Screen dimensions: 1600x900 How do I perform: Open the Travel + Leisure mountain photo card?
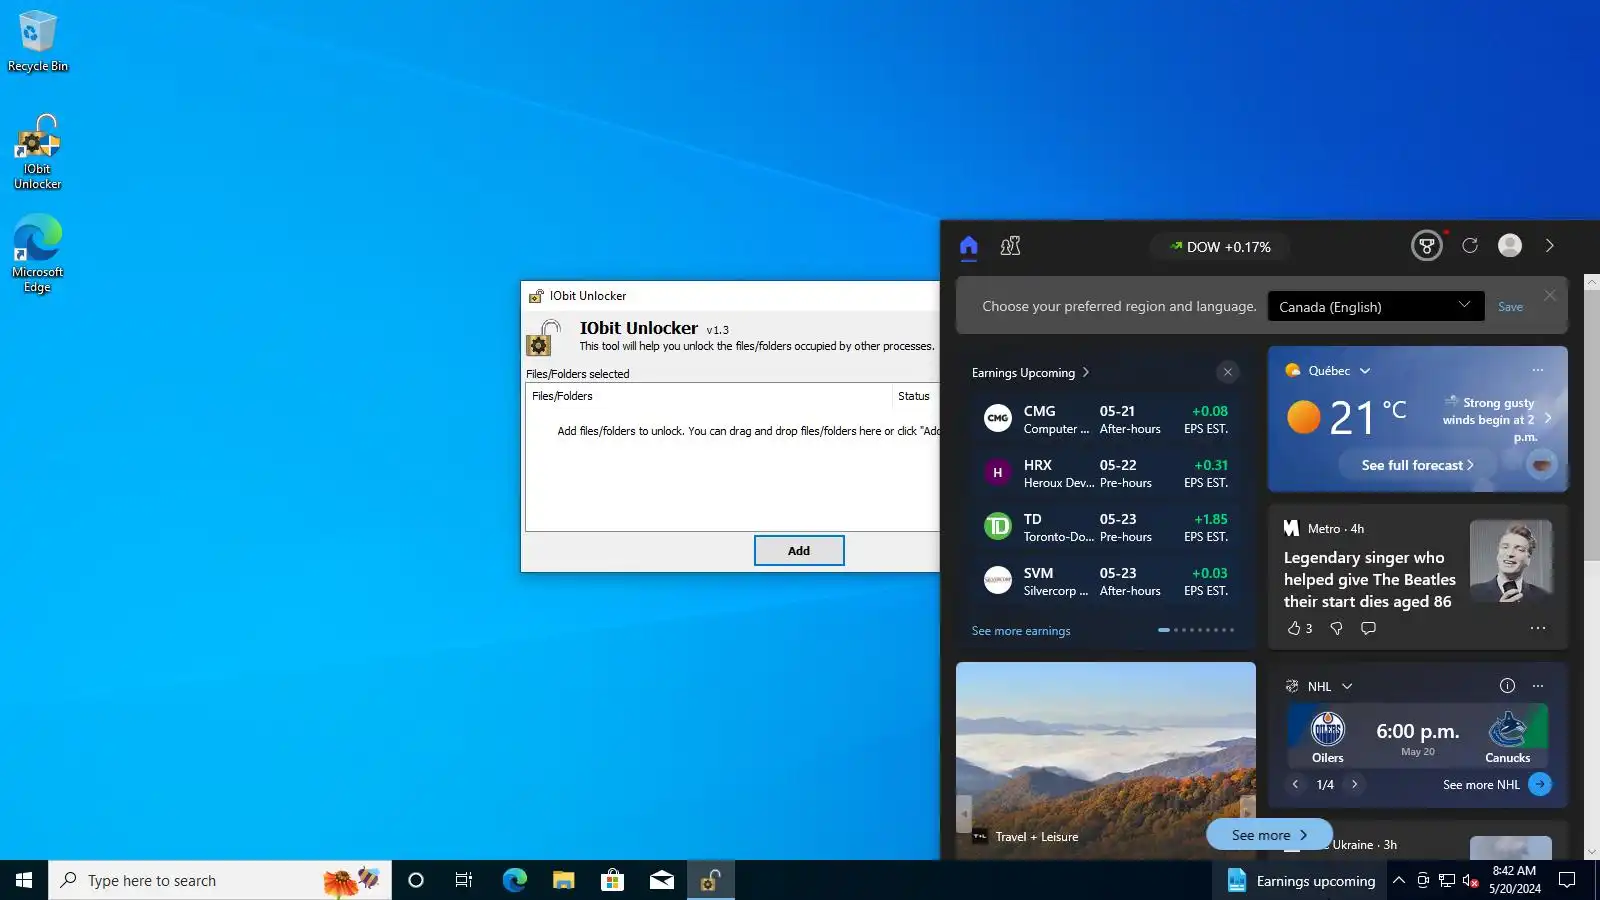click(x=1105, y=760)
